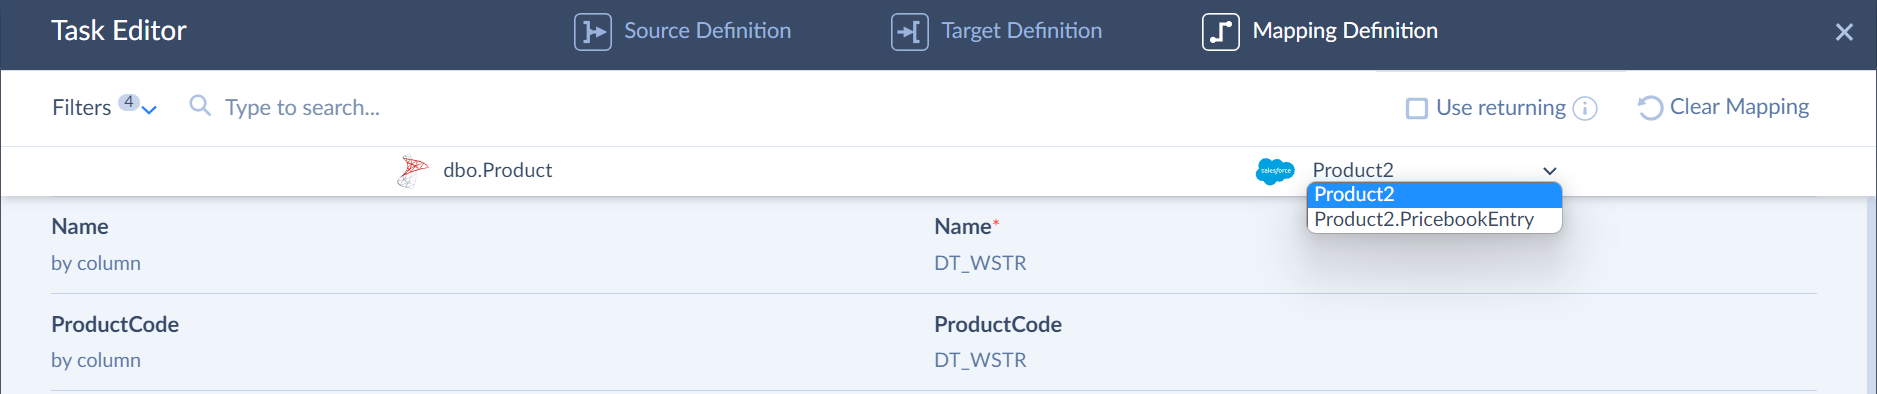Click DT_WSTR under target ProductCode
The width and height of the screenshot is (1877, 394).
(980, 360)
